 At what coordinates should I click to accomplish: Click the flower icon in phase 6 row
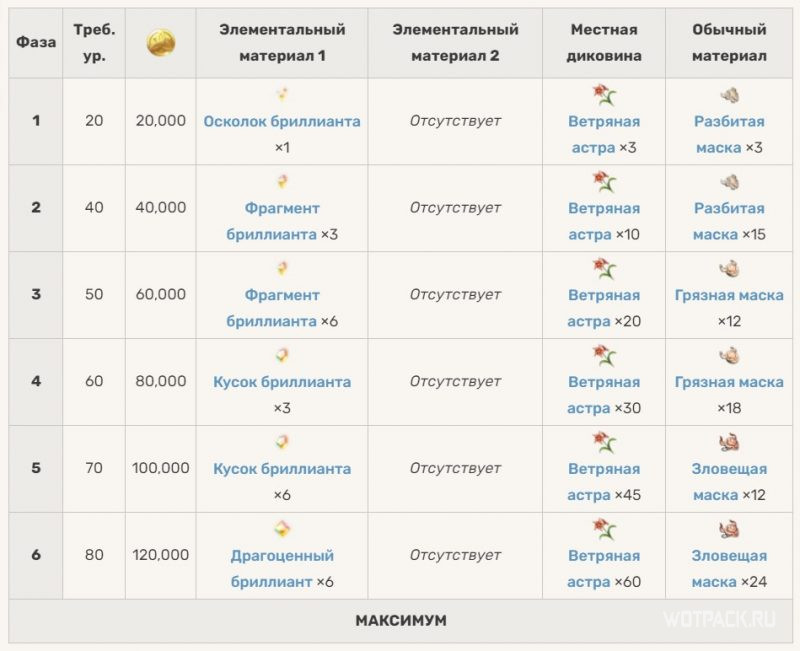604,529
